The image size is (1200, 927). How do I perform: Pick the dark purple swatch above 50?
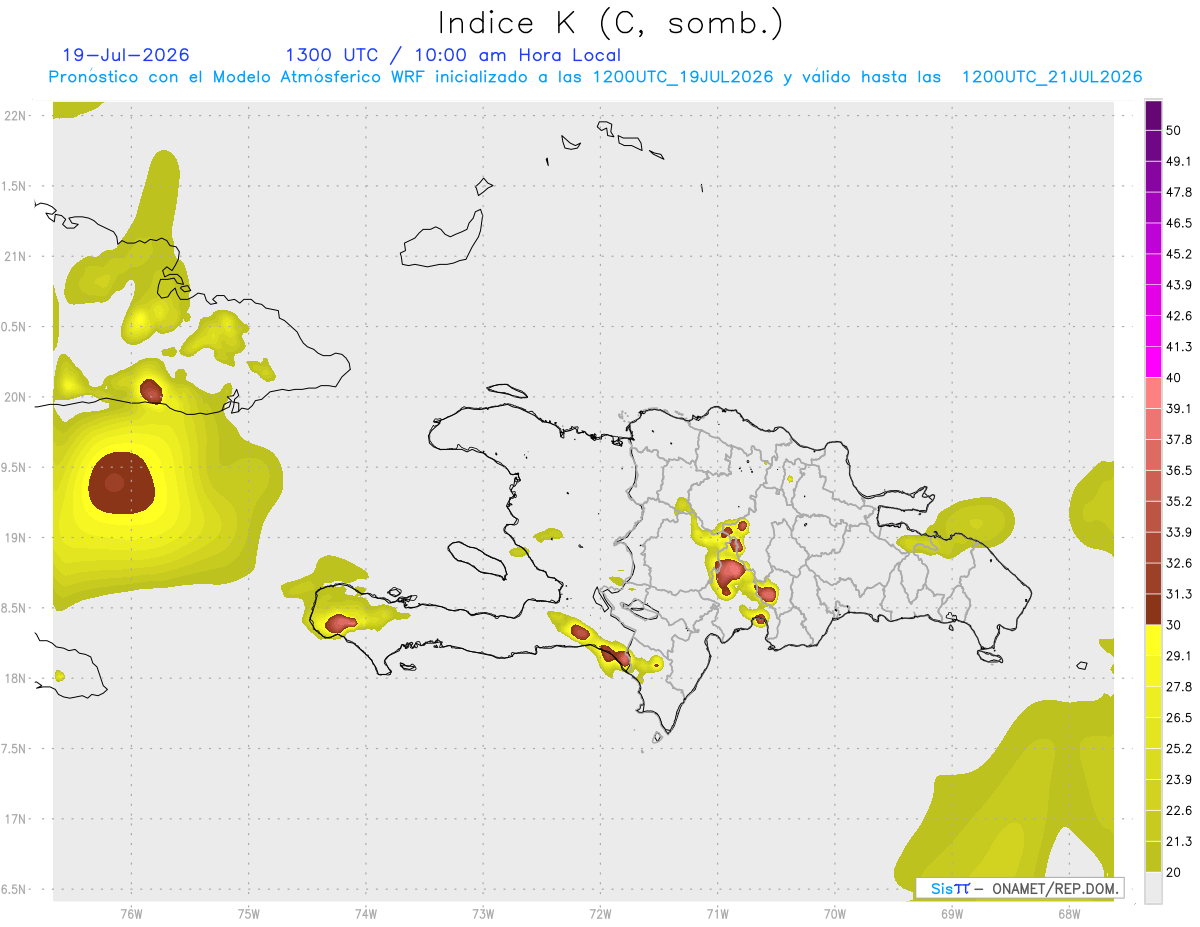(1153, 115)
